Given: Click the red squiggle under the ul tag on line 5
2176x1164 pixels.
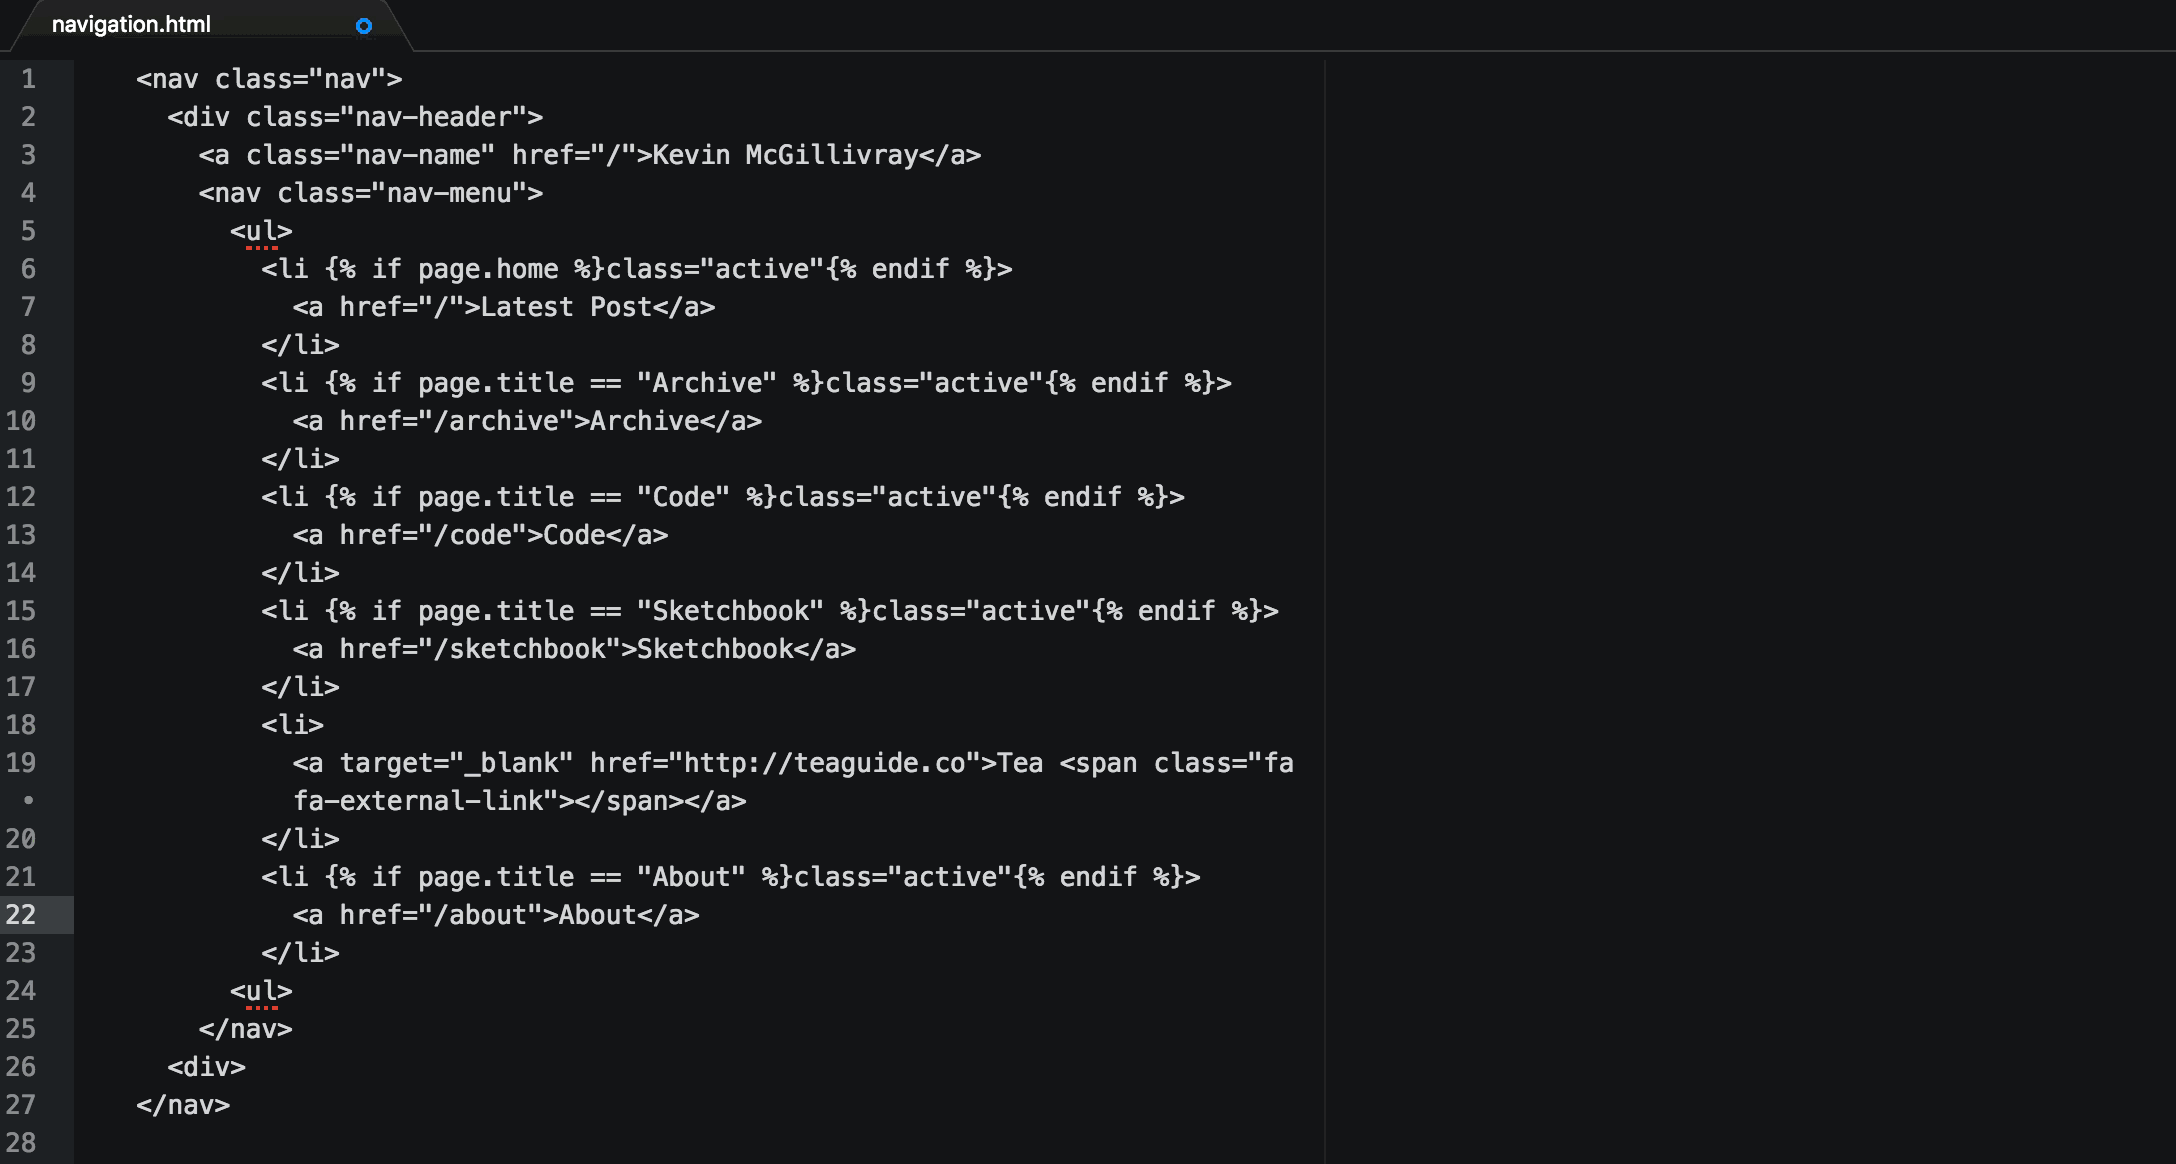Looking at the screenshot, I should (x=262, y=247).
